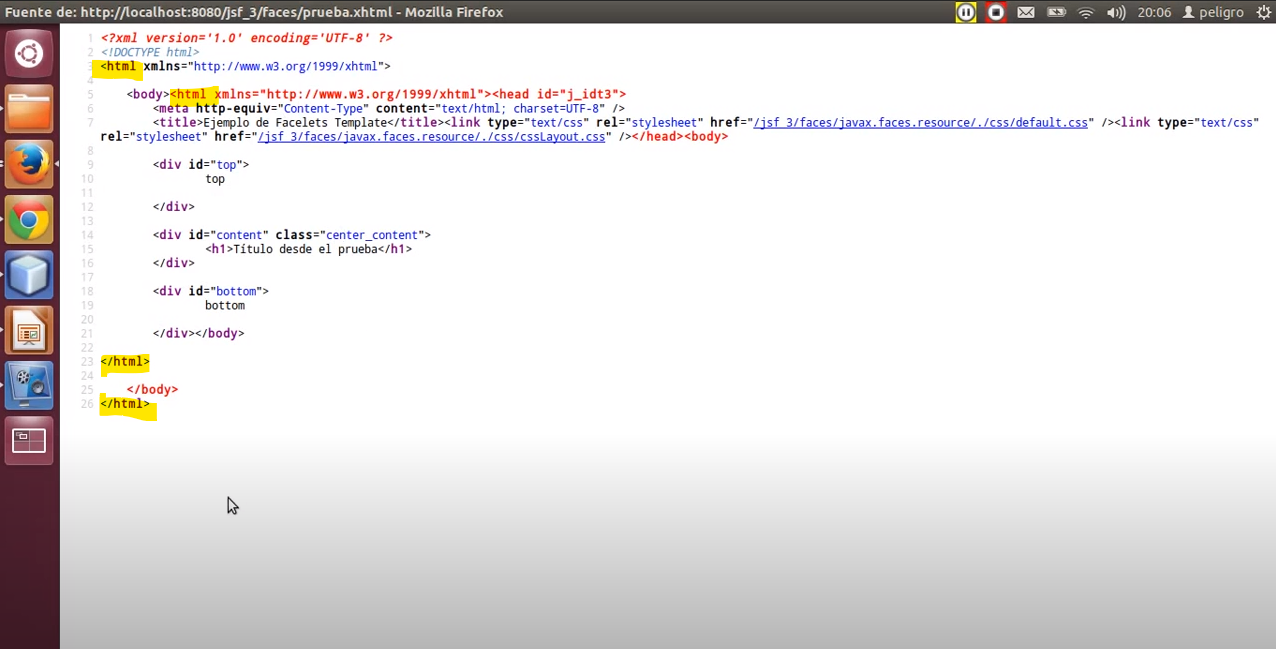Click the plain text top on line 10
The height and width of the screenshot is (649, 1276).
point(215,179)
